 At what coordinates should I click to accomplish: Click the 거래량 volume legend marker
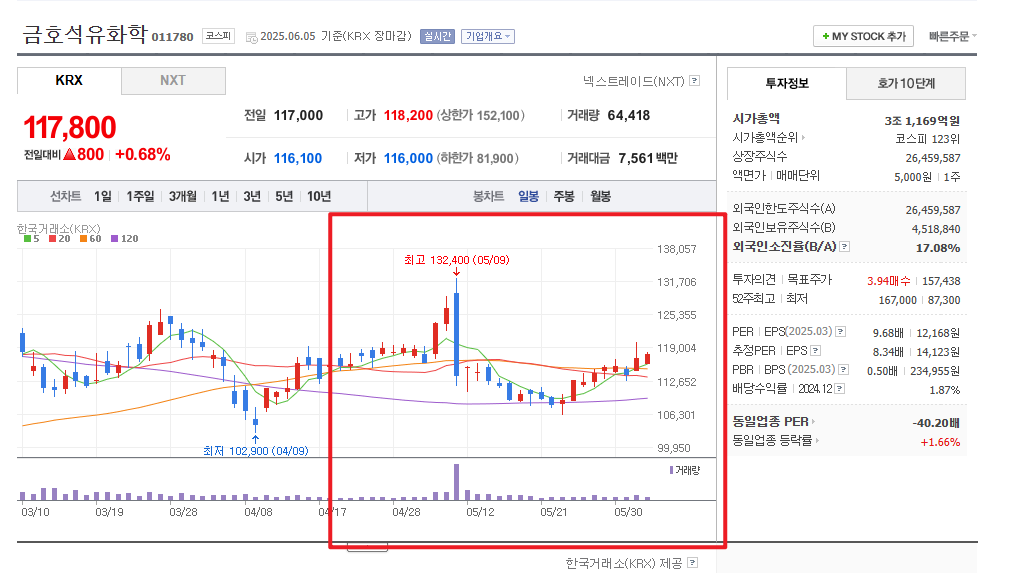tap(671, 470)
